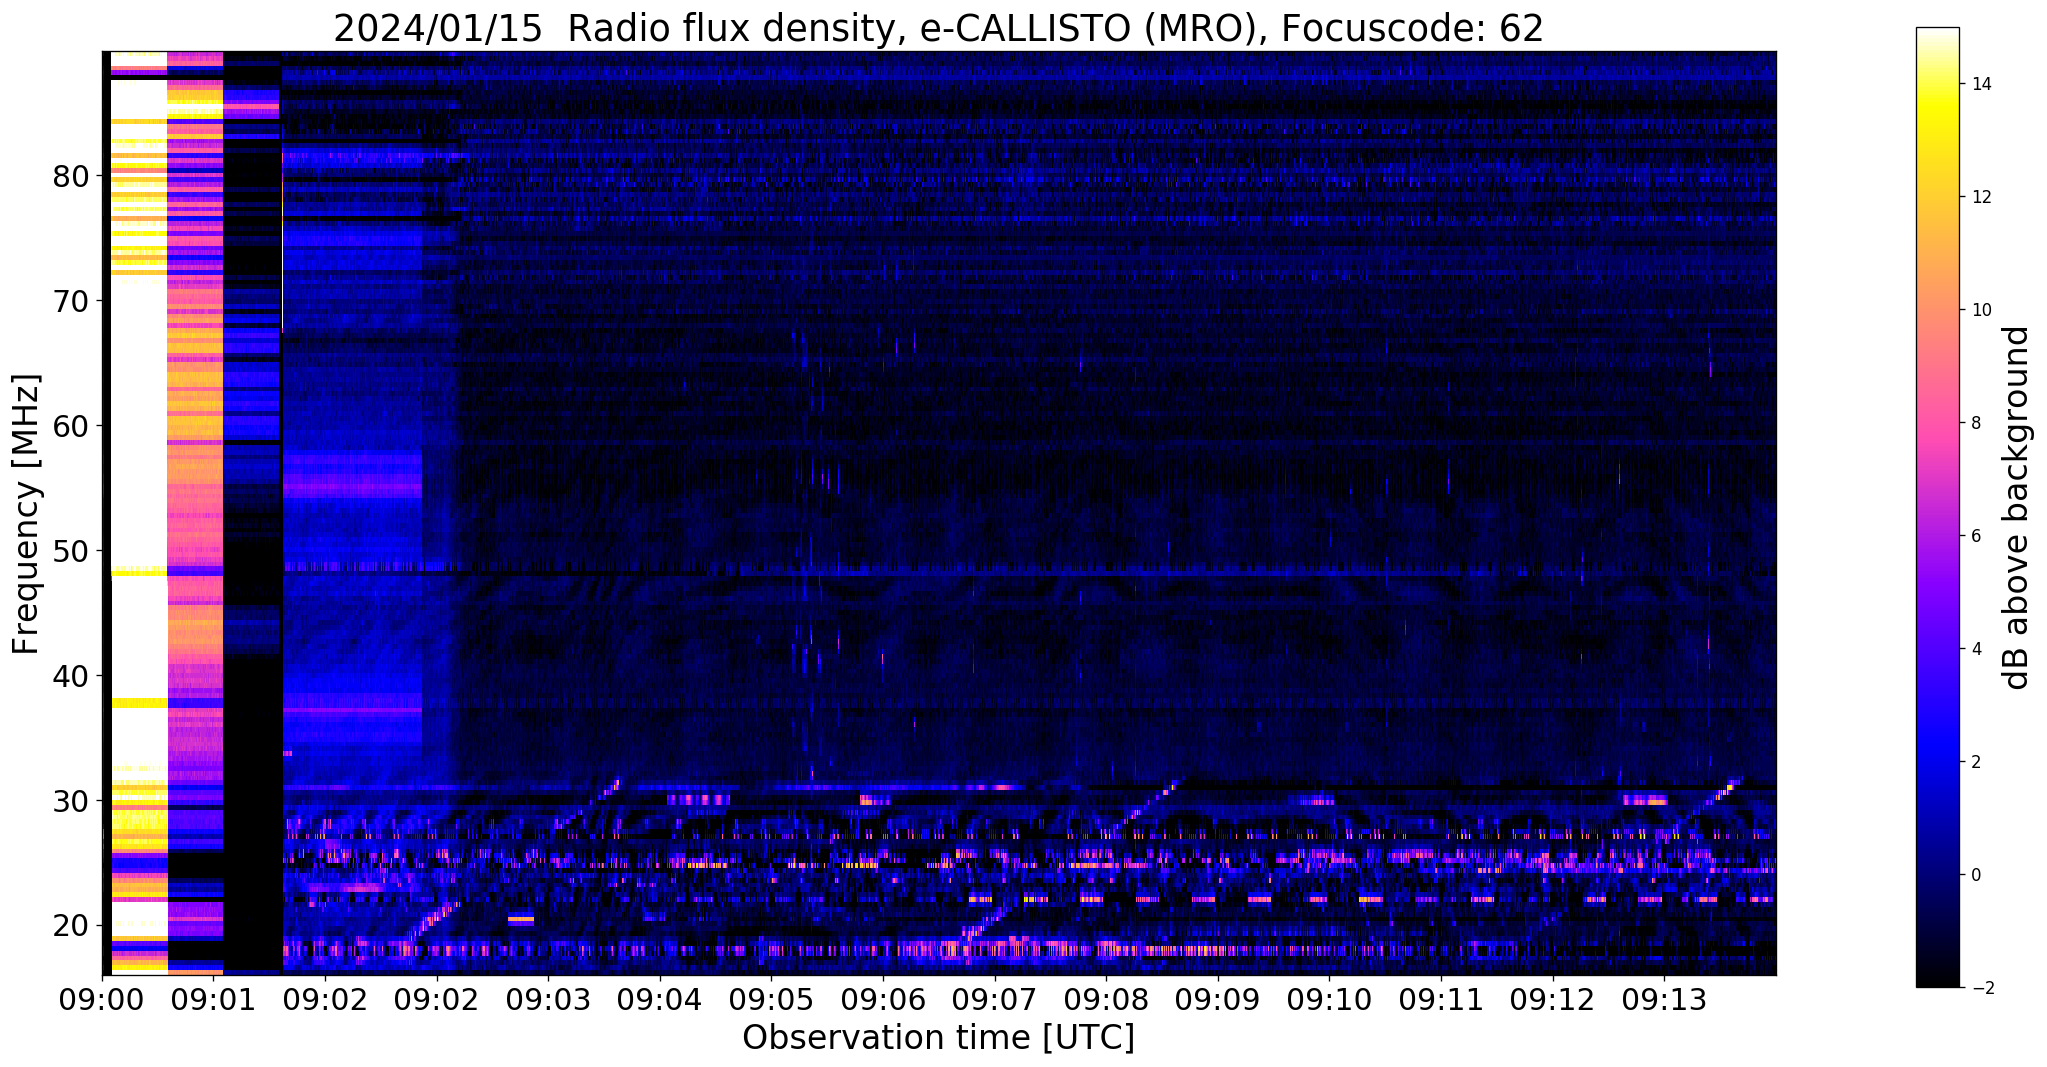Image resolution: width=2047 pixels, height=1067 pixels.
Task: Click the 09:09 time tick label
Action: pos(1218,1000)
